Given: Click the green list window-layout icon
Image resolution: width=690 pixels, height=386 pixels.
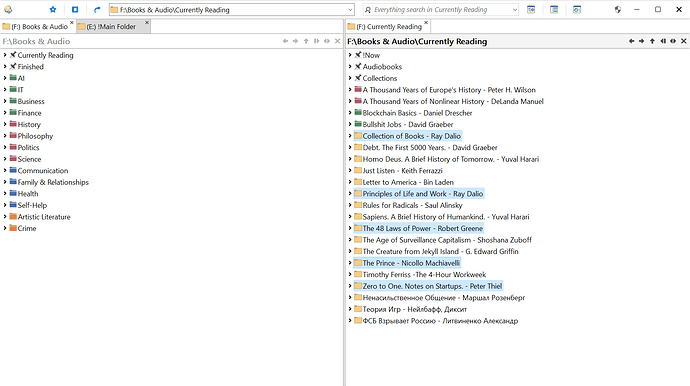Looking at the screenshot, I should click(554, 10).
